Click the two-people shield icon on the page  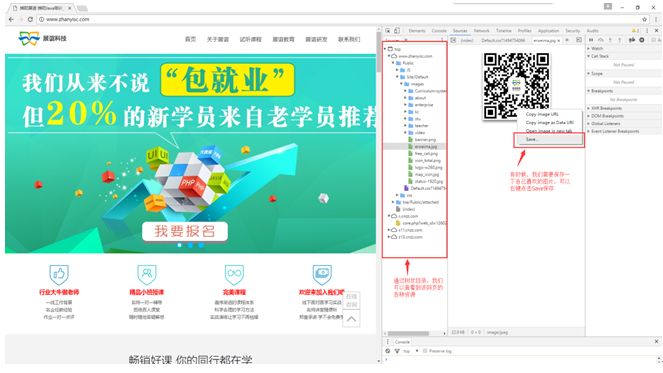coord(147,274)
